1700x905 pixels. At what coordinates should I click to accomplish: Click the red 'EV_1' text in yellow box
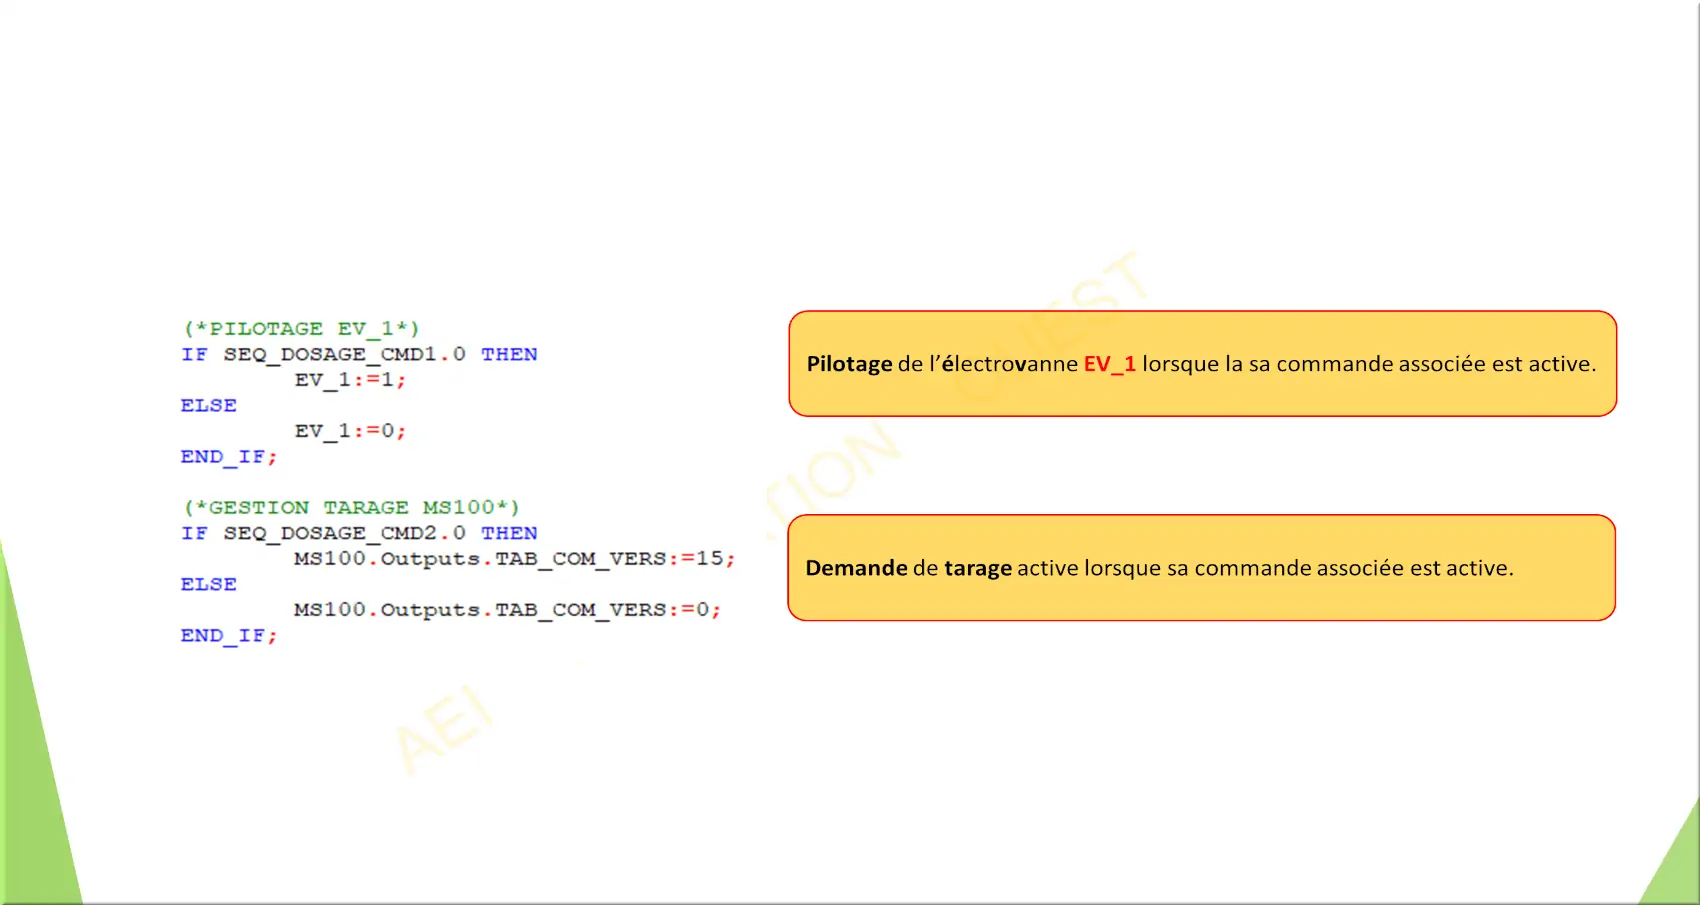point(1109,364)
